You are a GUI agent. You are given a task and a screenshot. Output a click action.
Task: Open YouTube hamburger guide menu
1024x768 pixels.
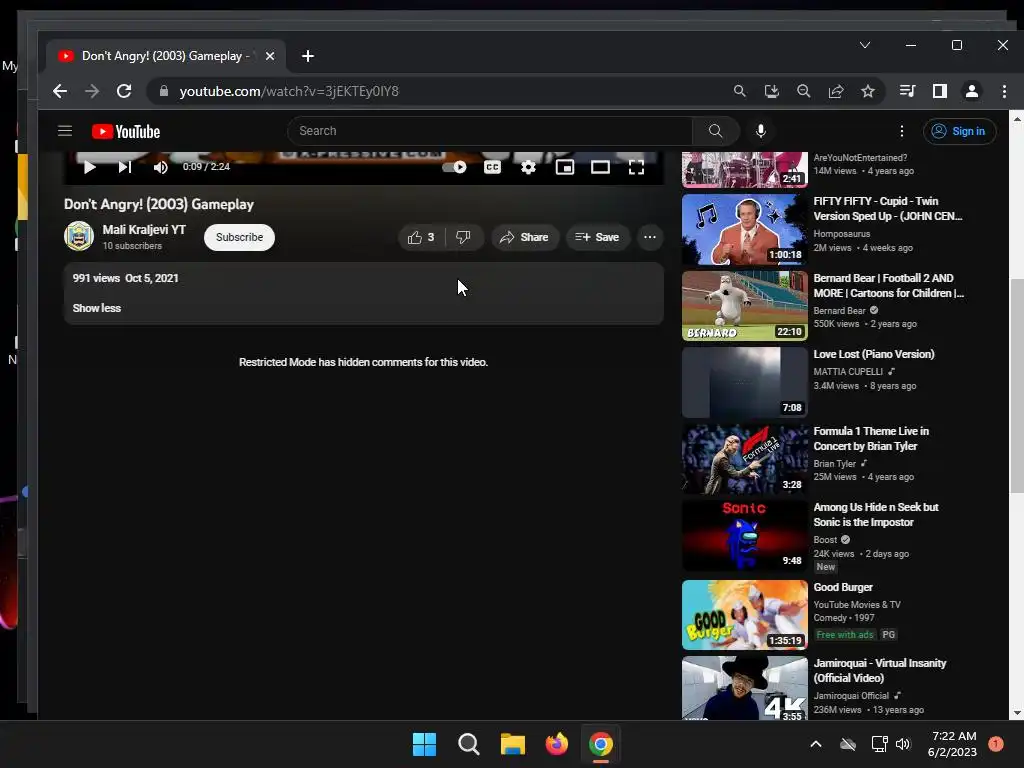[65, 131]
